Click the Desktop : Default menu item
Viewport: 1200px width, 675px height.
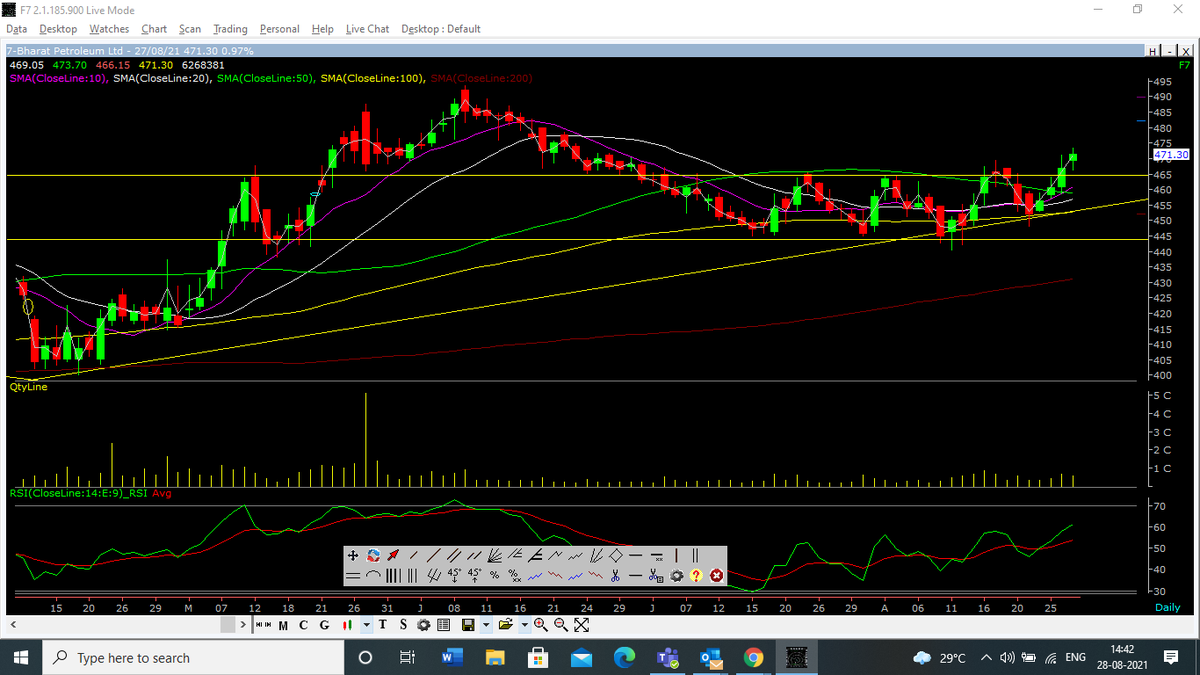441,29
